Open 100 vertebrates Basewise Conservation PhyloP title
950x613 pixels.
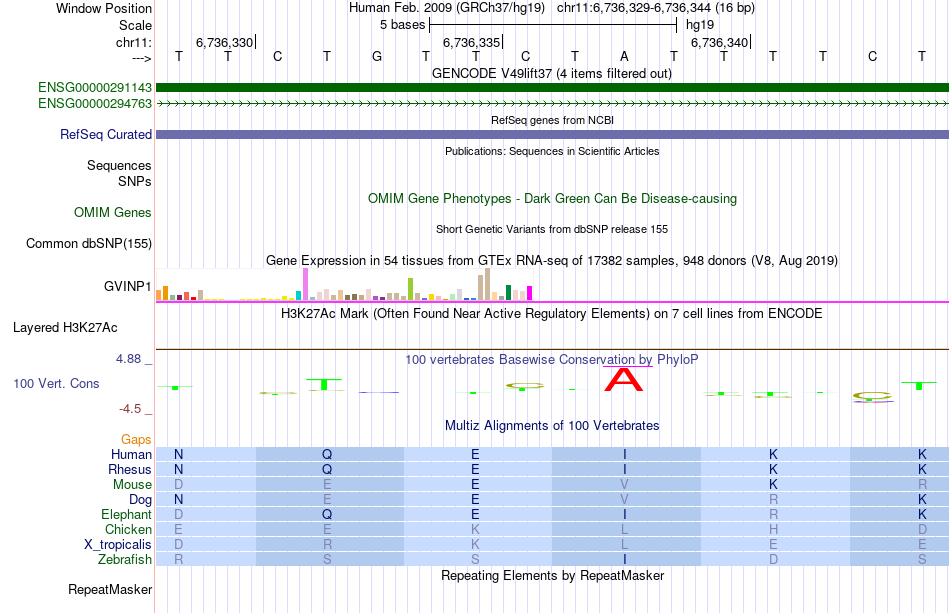pyautogui.click(x=552, y=359)
